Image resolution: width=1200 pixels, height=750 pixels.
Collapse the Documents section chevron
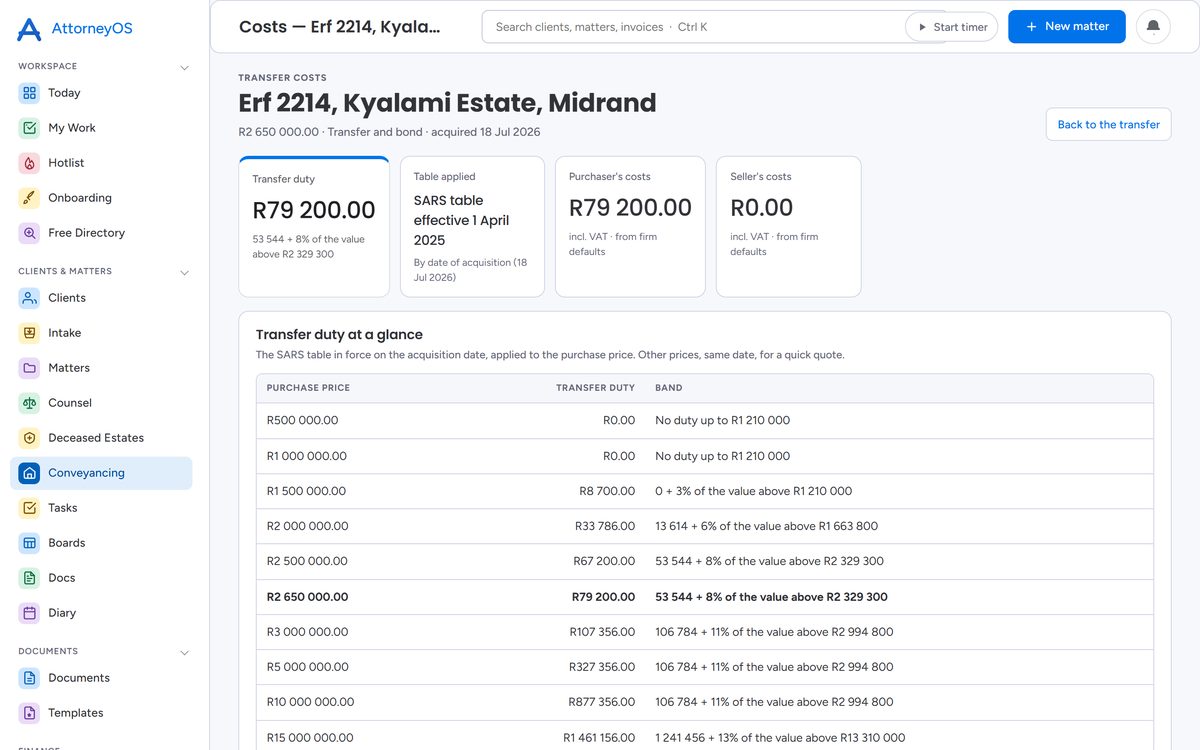pos(184,652)
